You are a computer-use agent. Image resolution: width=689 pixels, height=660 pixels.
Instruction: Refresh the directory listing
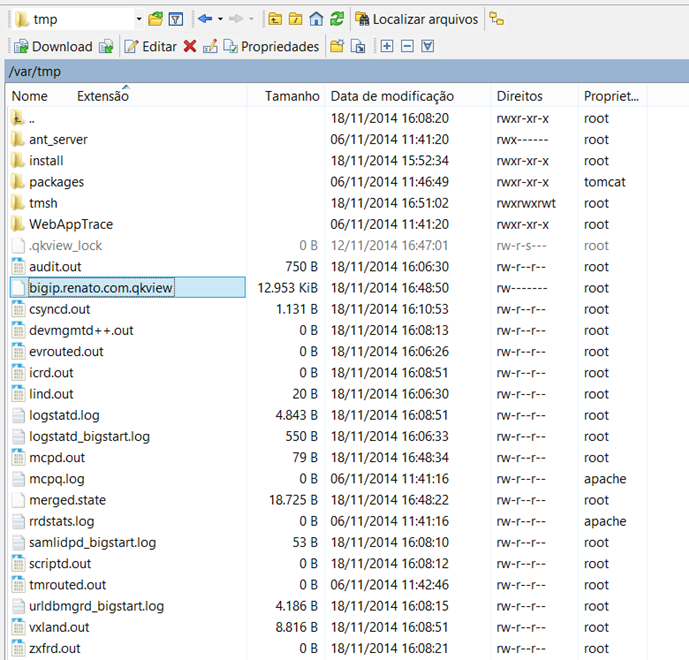click(x=337, y=19)
